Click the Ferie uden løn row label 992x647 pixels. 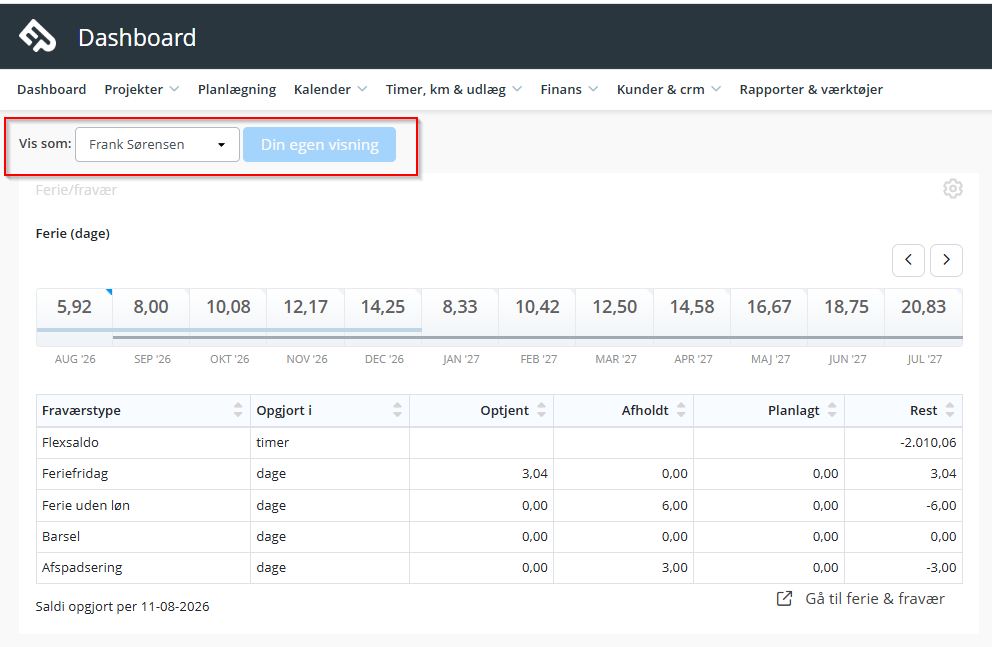pos(85,505)
